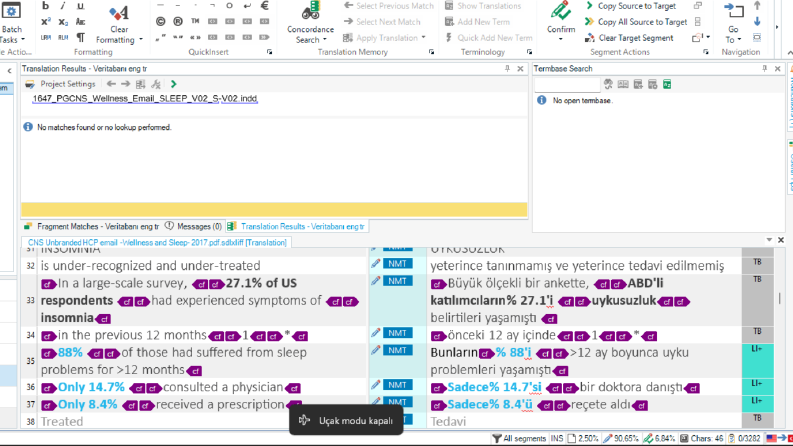Select CNS Unbranded HCP email document tab
Viewport: 793px width, 446px height.
[x=157, y=243]
